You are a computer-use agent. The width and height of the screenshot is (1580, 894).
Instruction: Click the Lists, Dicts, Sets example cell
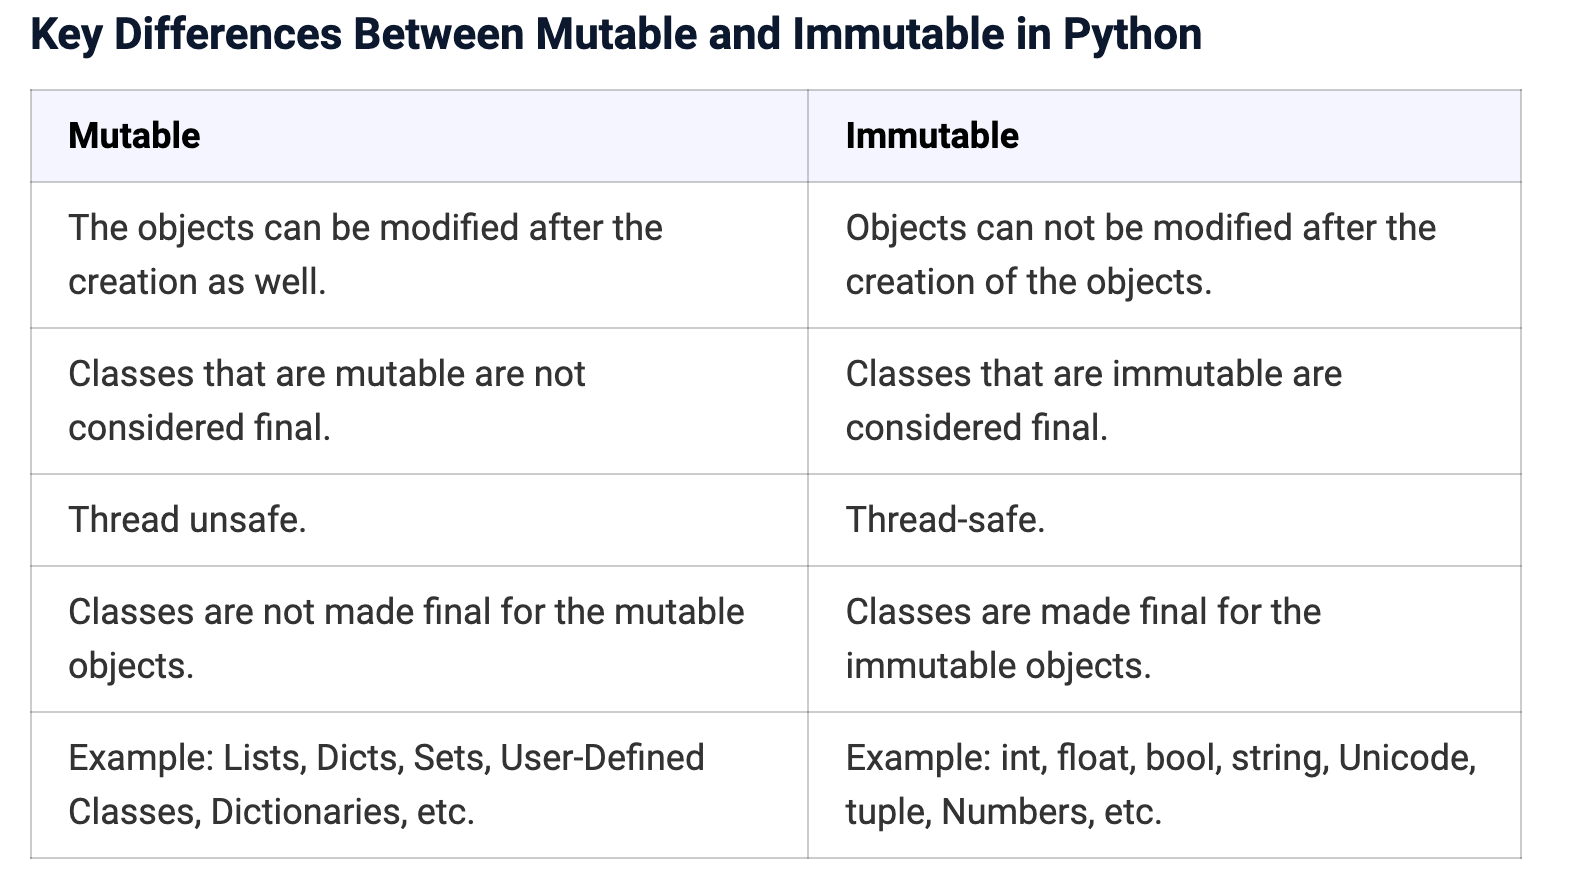pyautogui.click(x=419, y=785)
